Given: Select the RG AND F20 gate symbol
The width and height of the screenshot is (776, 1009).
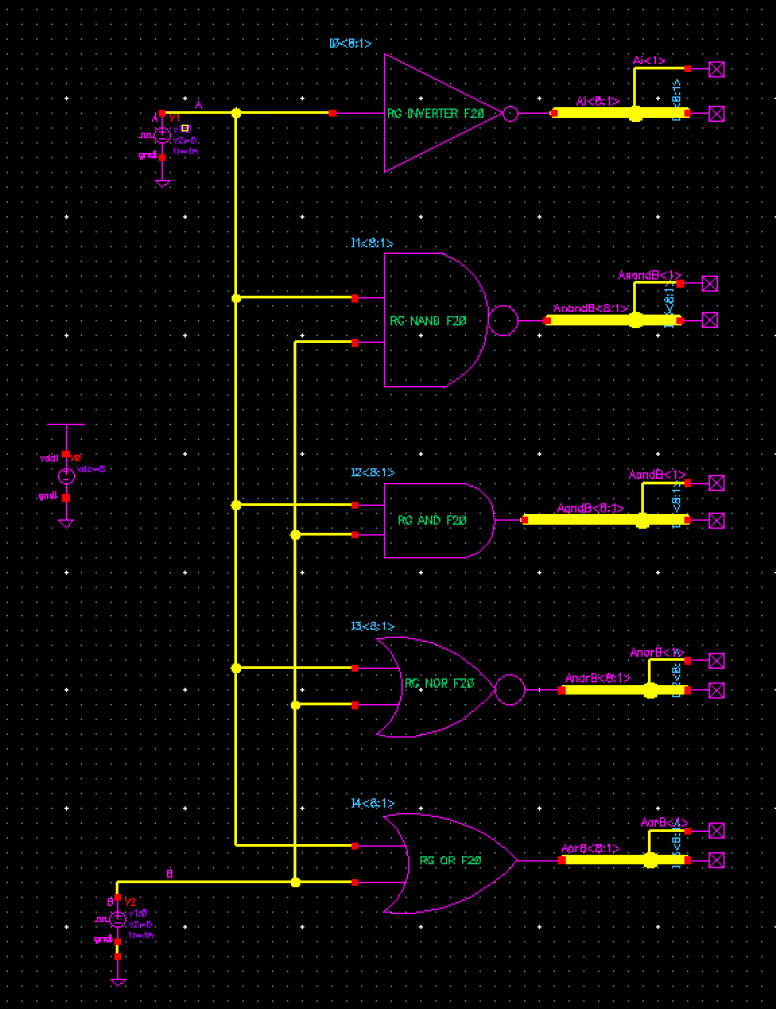Looking at the screenshot, I should point(439,520).
